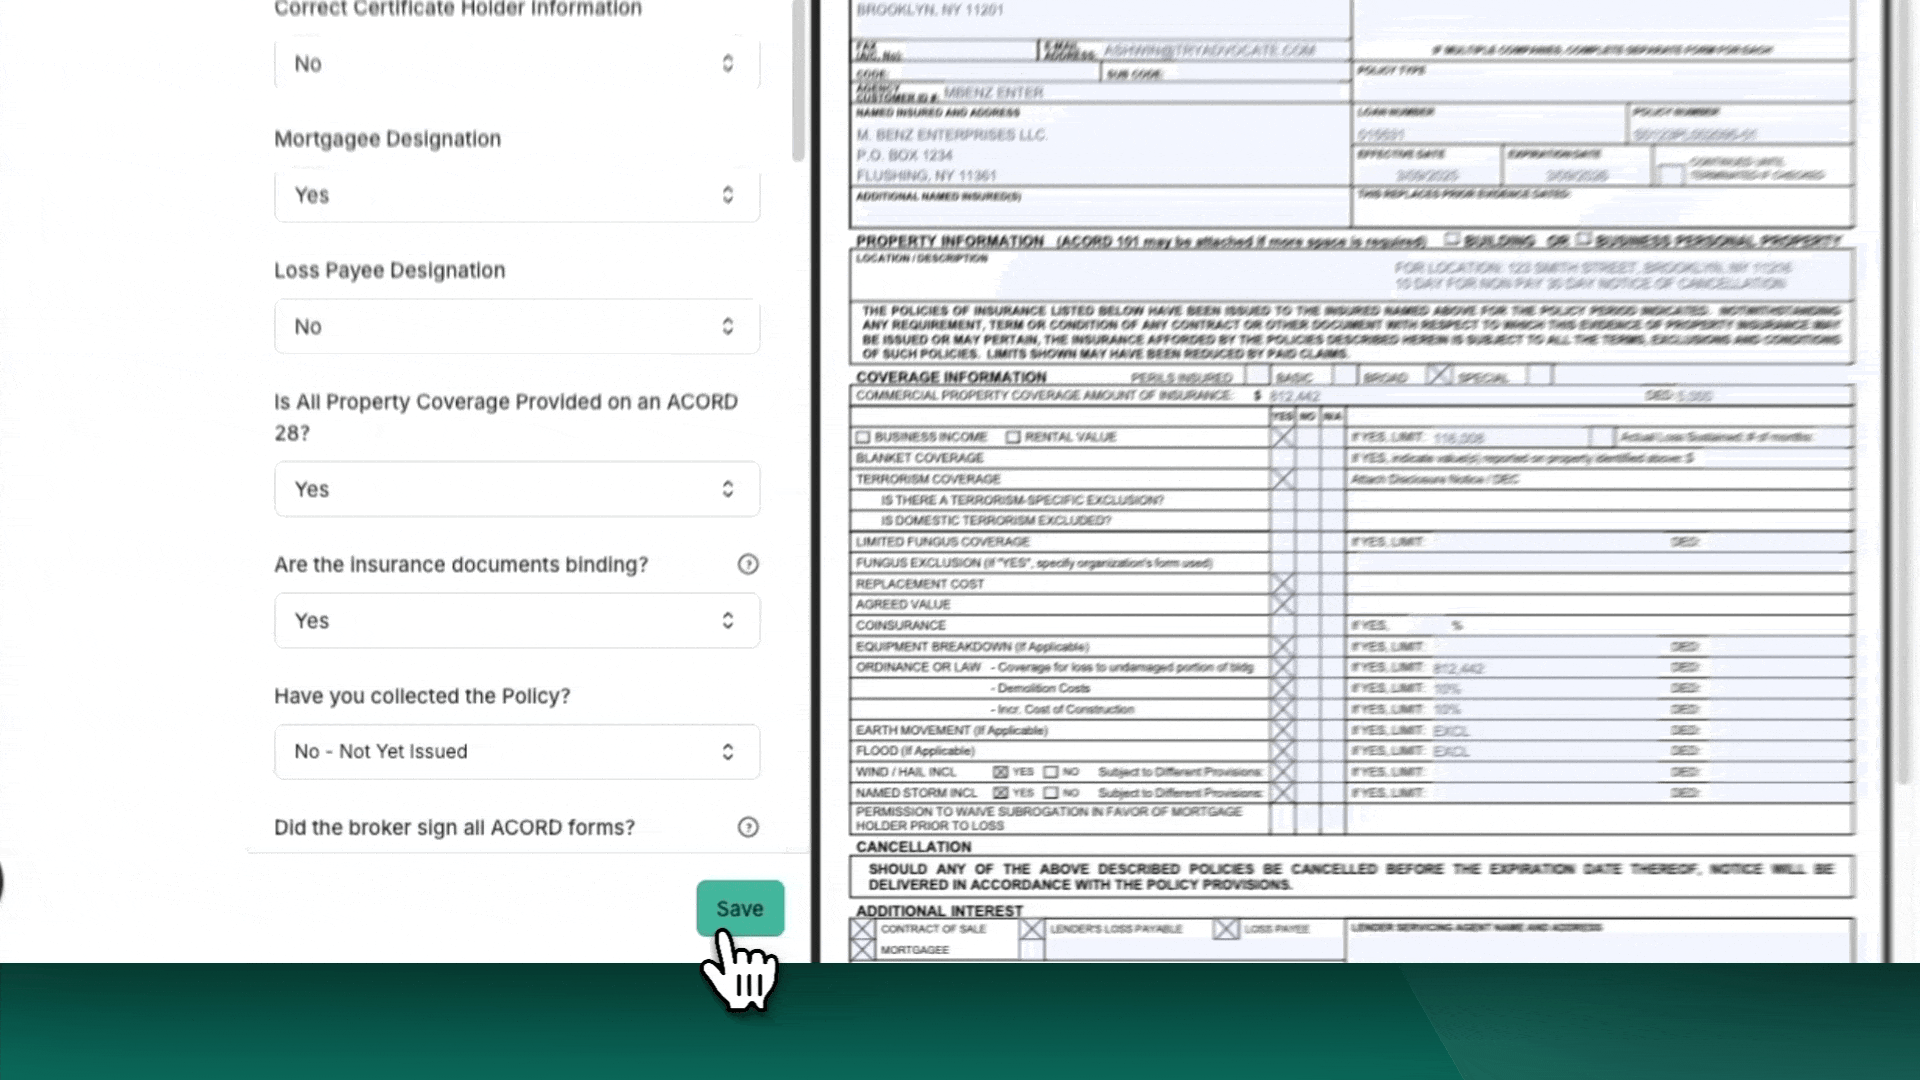Image resolution: width=1920 pixels, height=1080 pixels.
Task: Open Loss Payee Designation dropdown
Action: [x=517, y=327]
